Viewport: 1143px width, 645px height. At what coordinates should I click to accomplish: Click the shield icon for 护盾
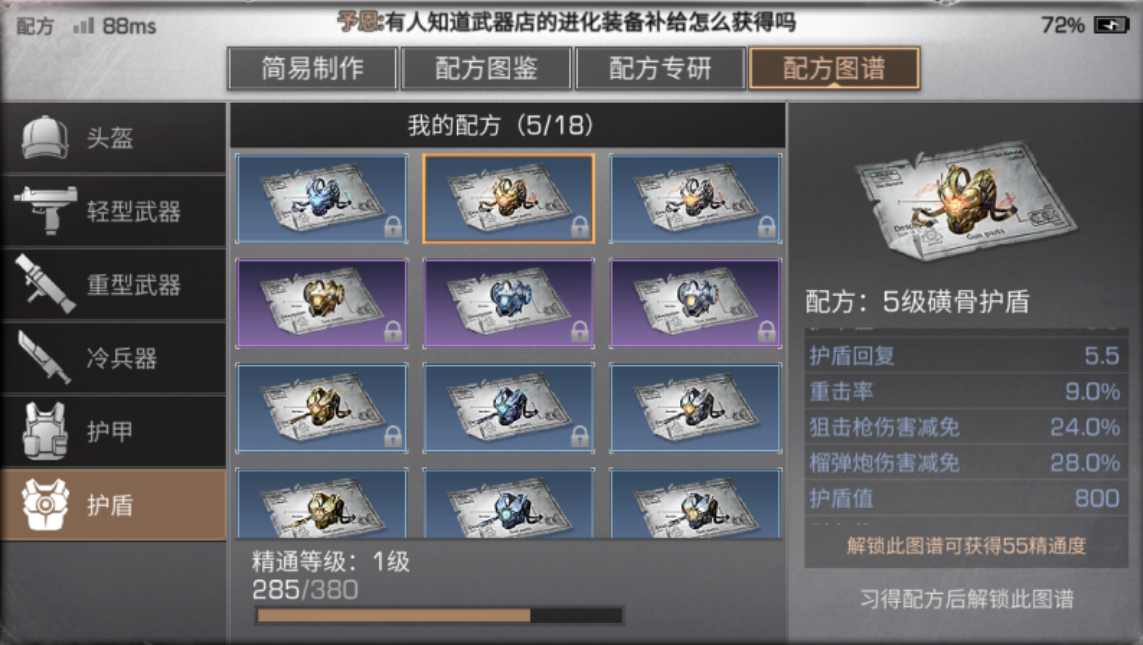[x=45, y=504]
